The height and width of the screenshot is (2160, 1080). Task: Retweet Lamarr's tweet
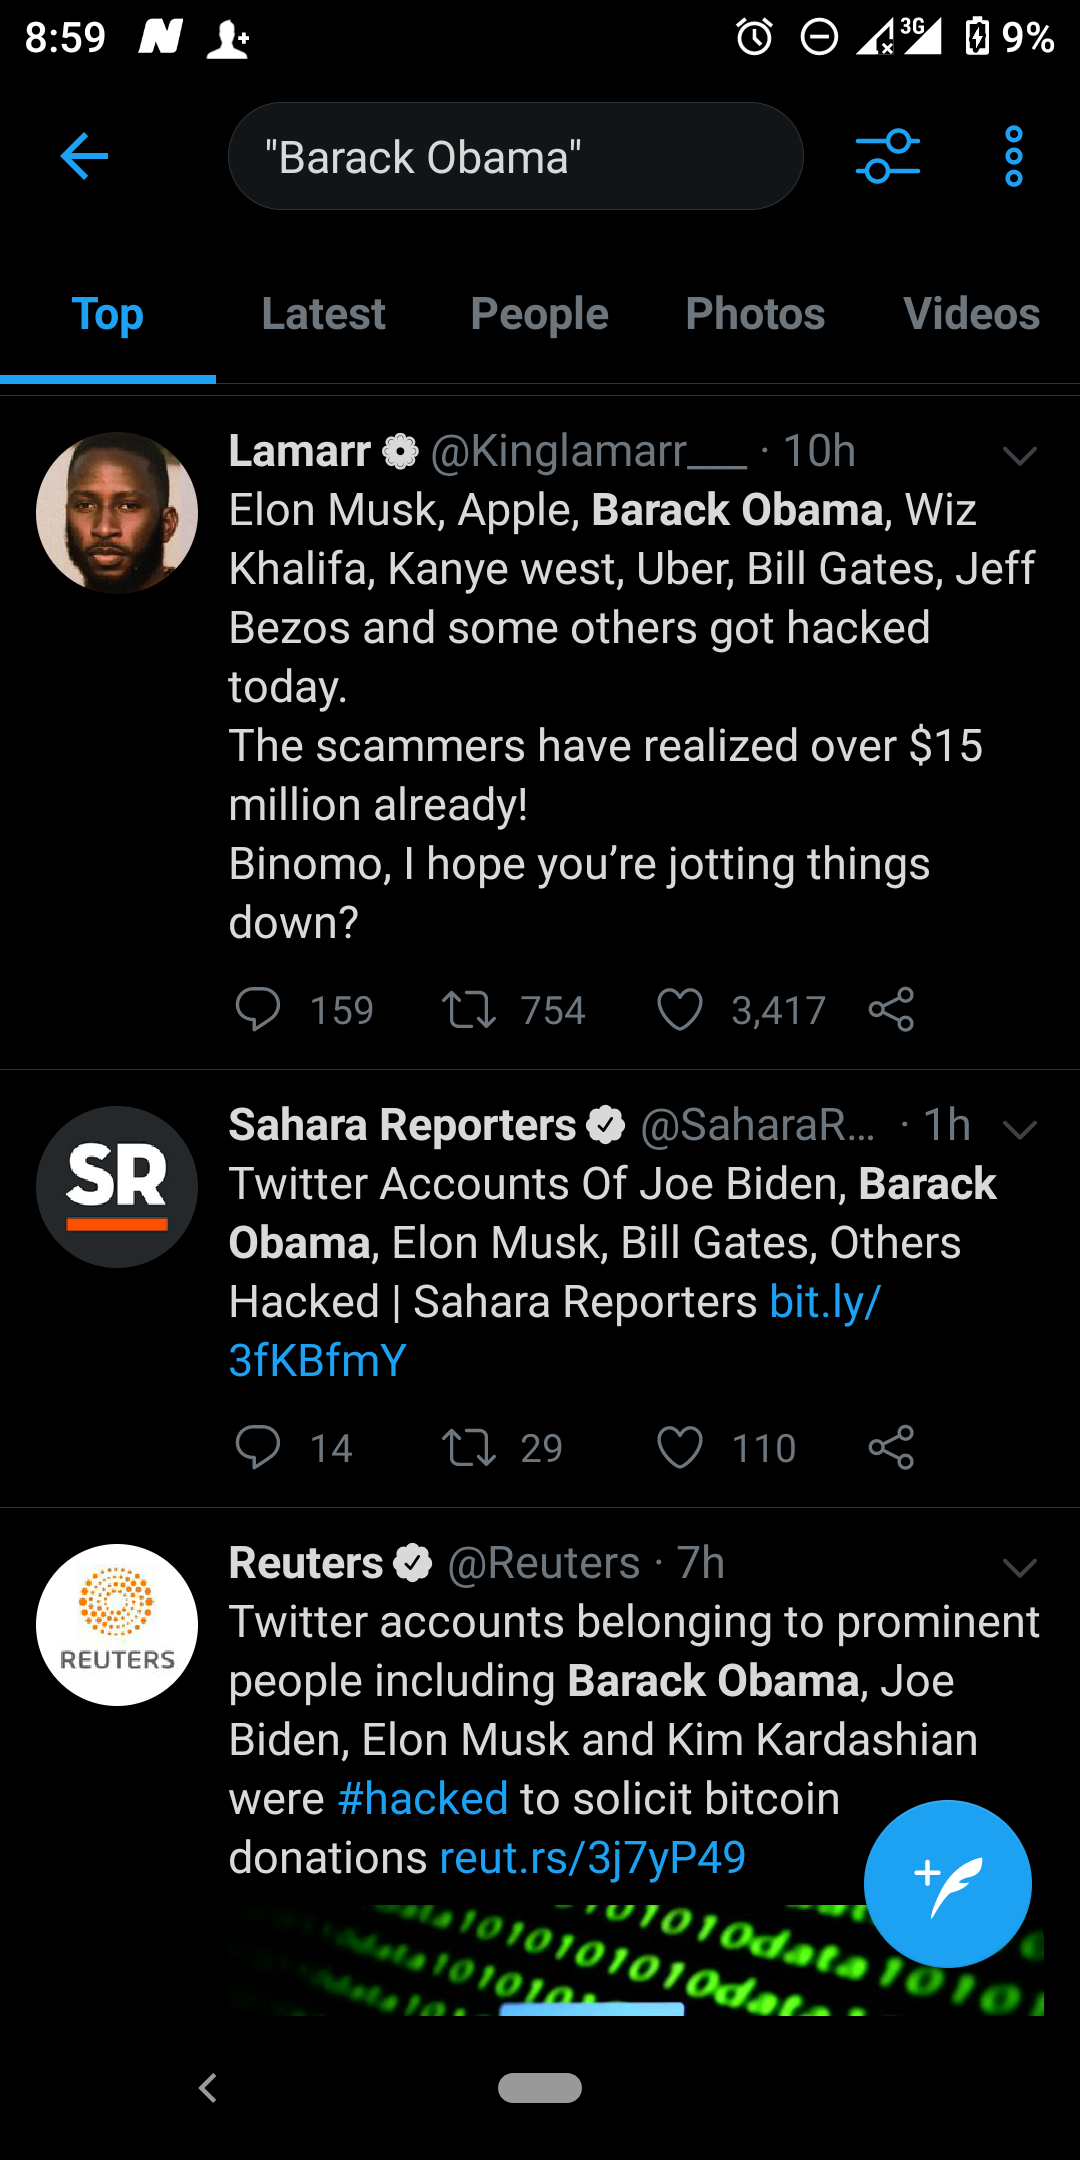(469, 1009)
